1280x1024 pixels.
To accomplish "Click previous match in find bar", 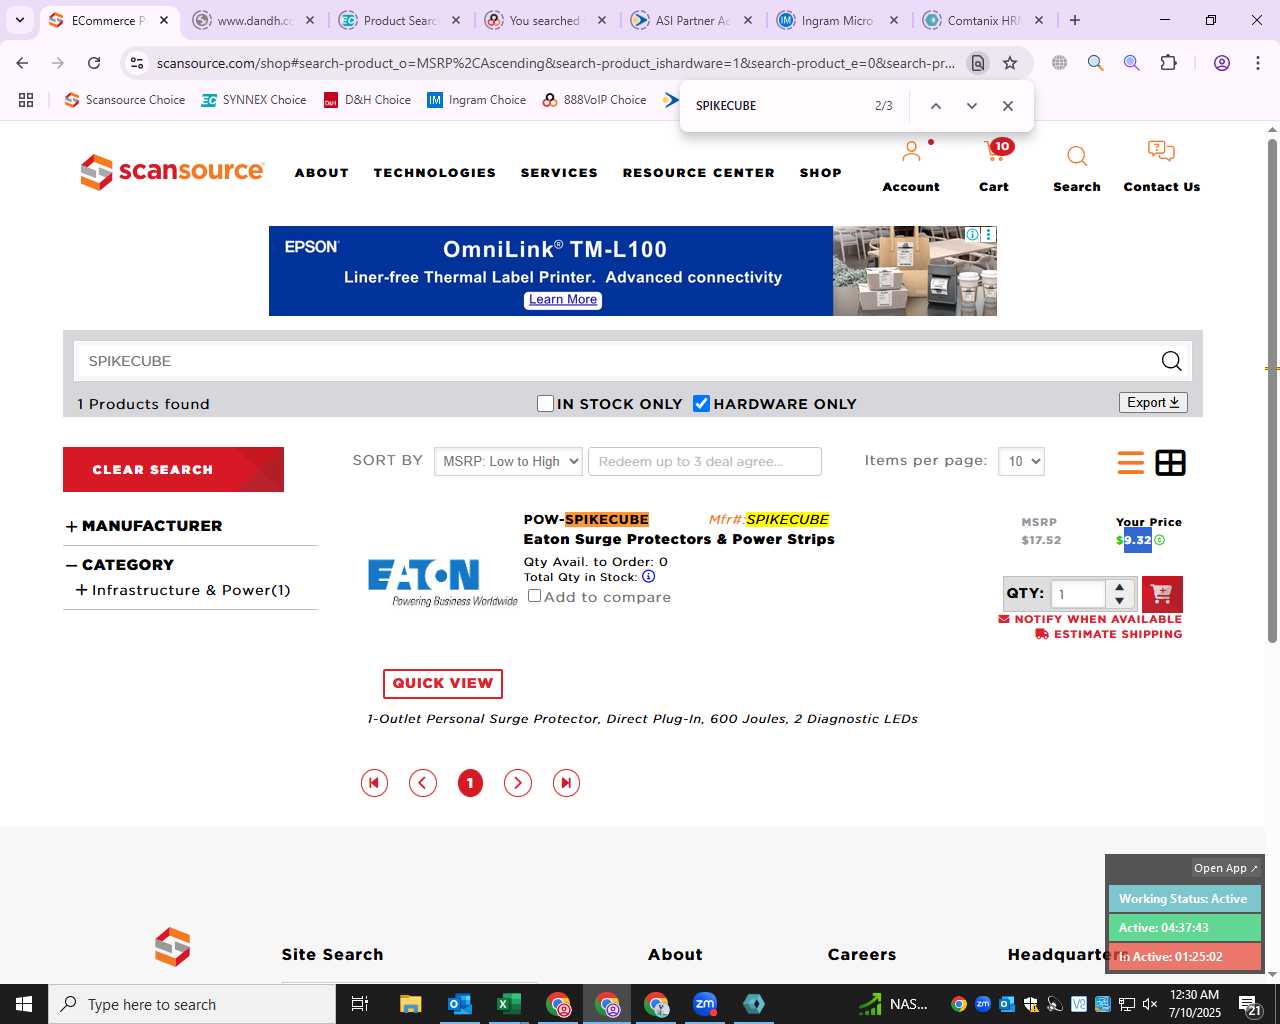I will pos(936,106).
